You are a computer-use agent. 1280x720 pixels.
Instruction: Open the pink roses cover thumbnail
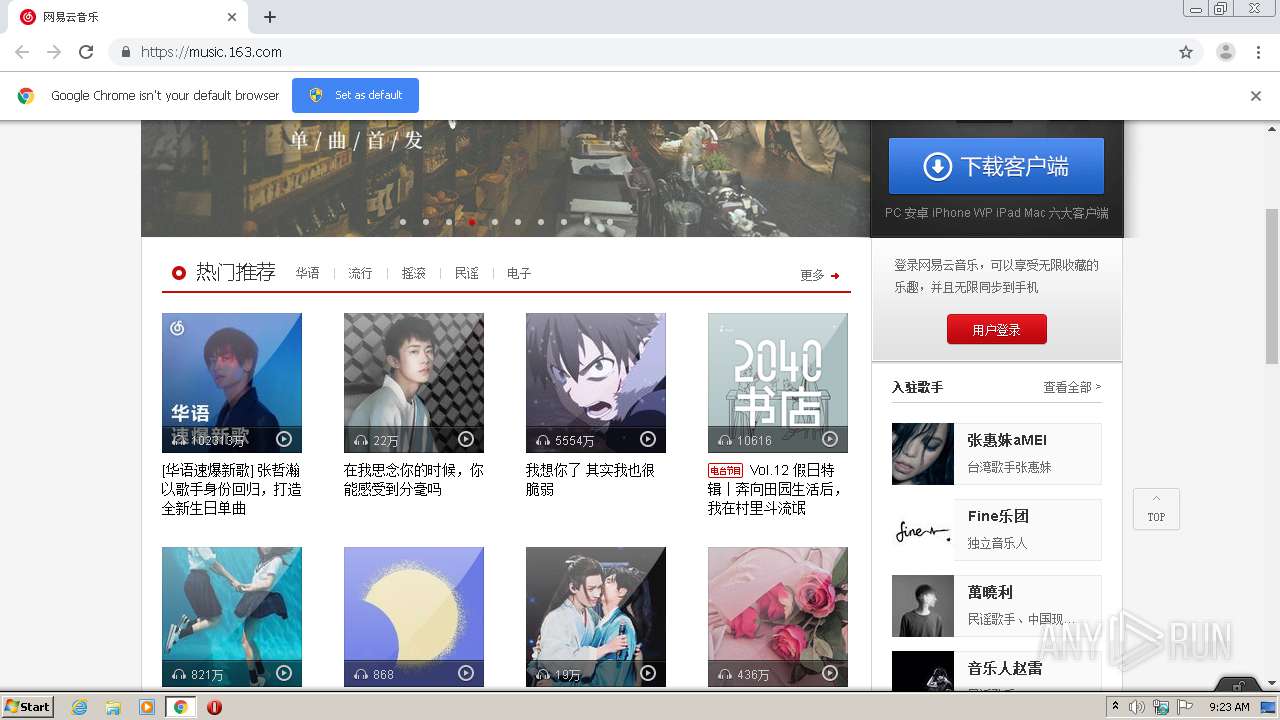click(x=778, y=616)
